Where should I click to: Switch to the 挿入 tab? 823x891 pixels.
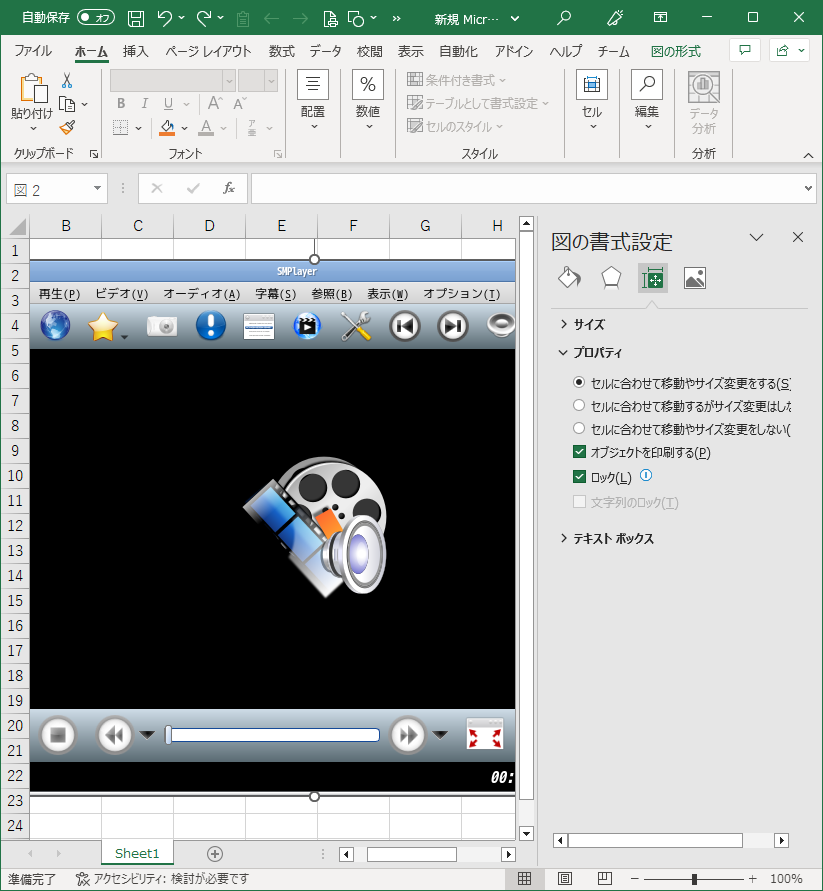[135, 51]
